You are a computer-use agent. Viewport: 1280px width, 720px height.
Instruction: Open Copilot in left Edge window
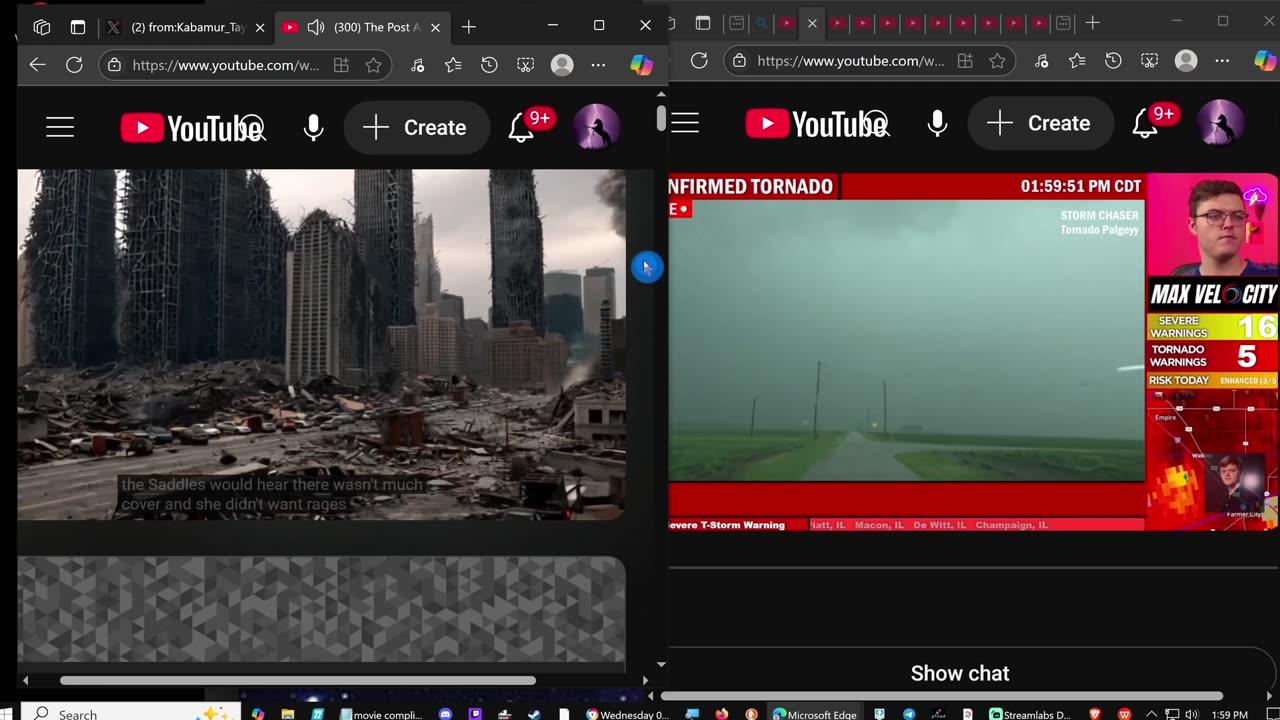[641, 65]
